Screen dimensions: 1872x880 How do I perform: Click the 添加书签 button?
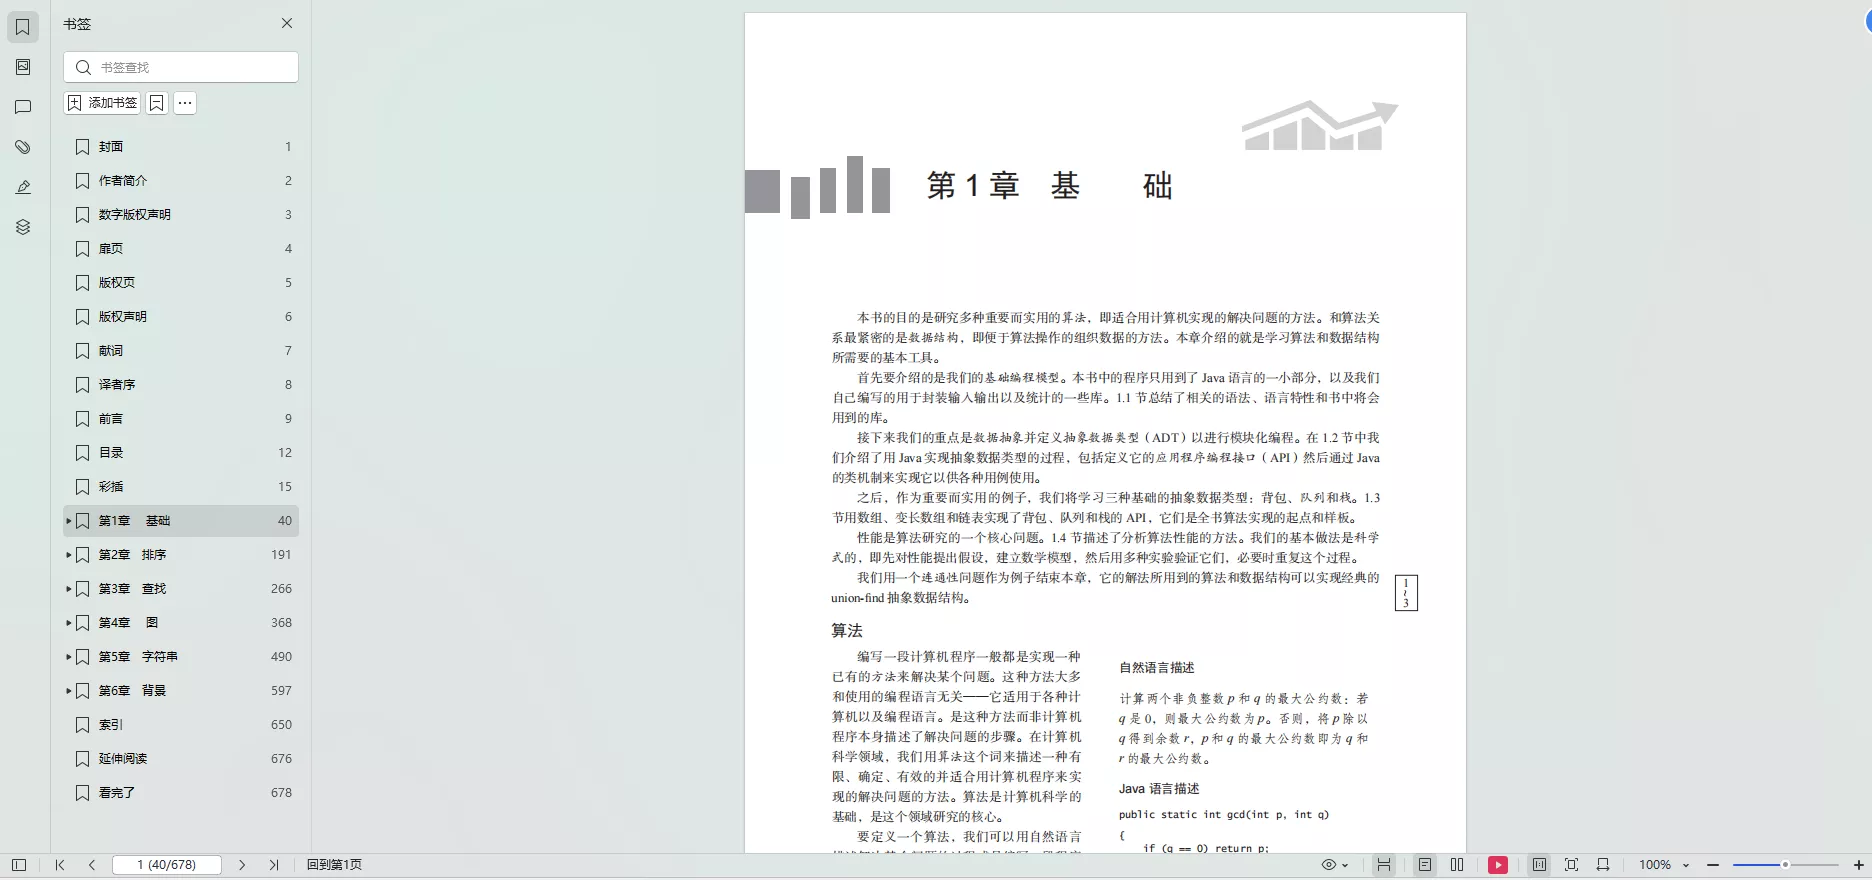[102, 103]
